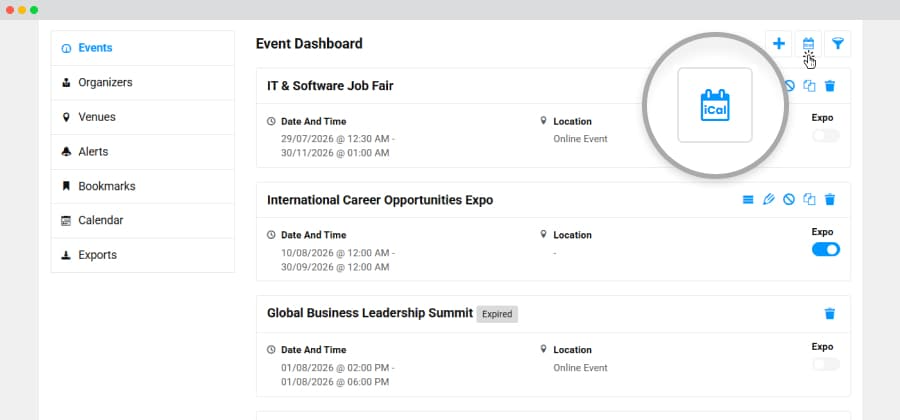The image size is (900, 420).
Task: Click the IT & Software Job Fair title
Action: 330,86
